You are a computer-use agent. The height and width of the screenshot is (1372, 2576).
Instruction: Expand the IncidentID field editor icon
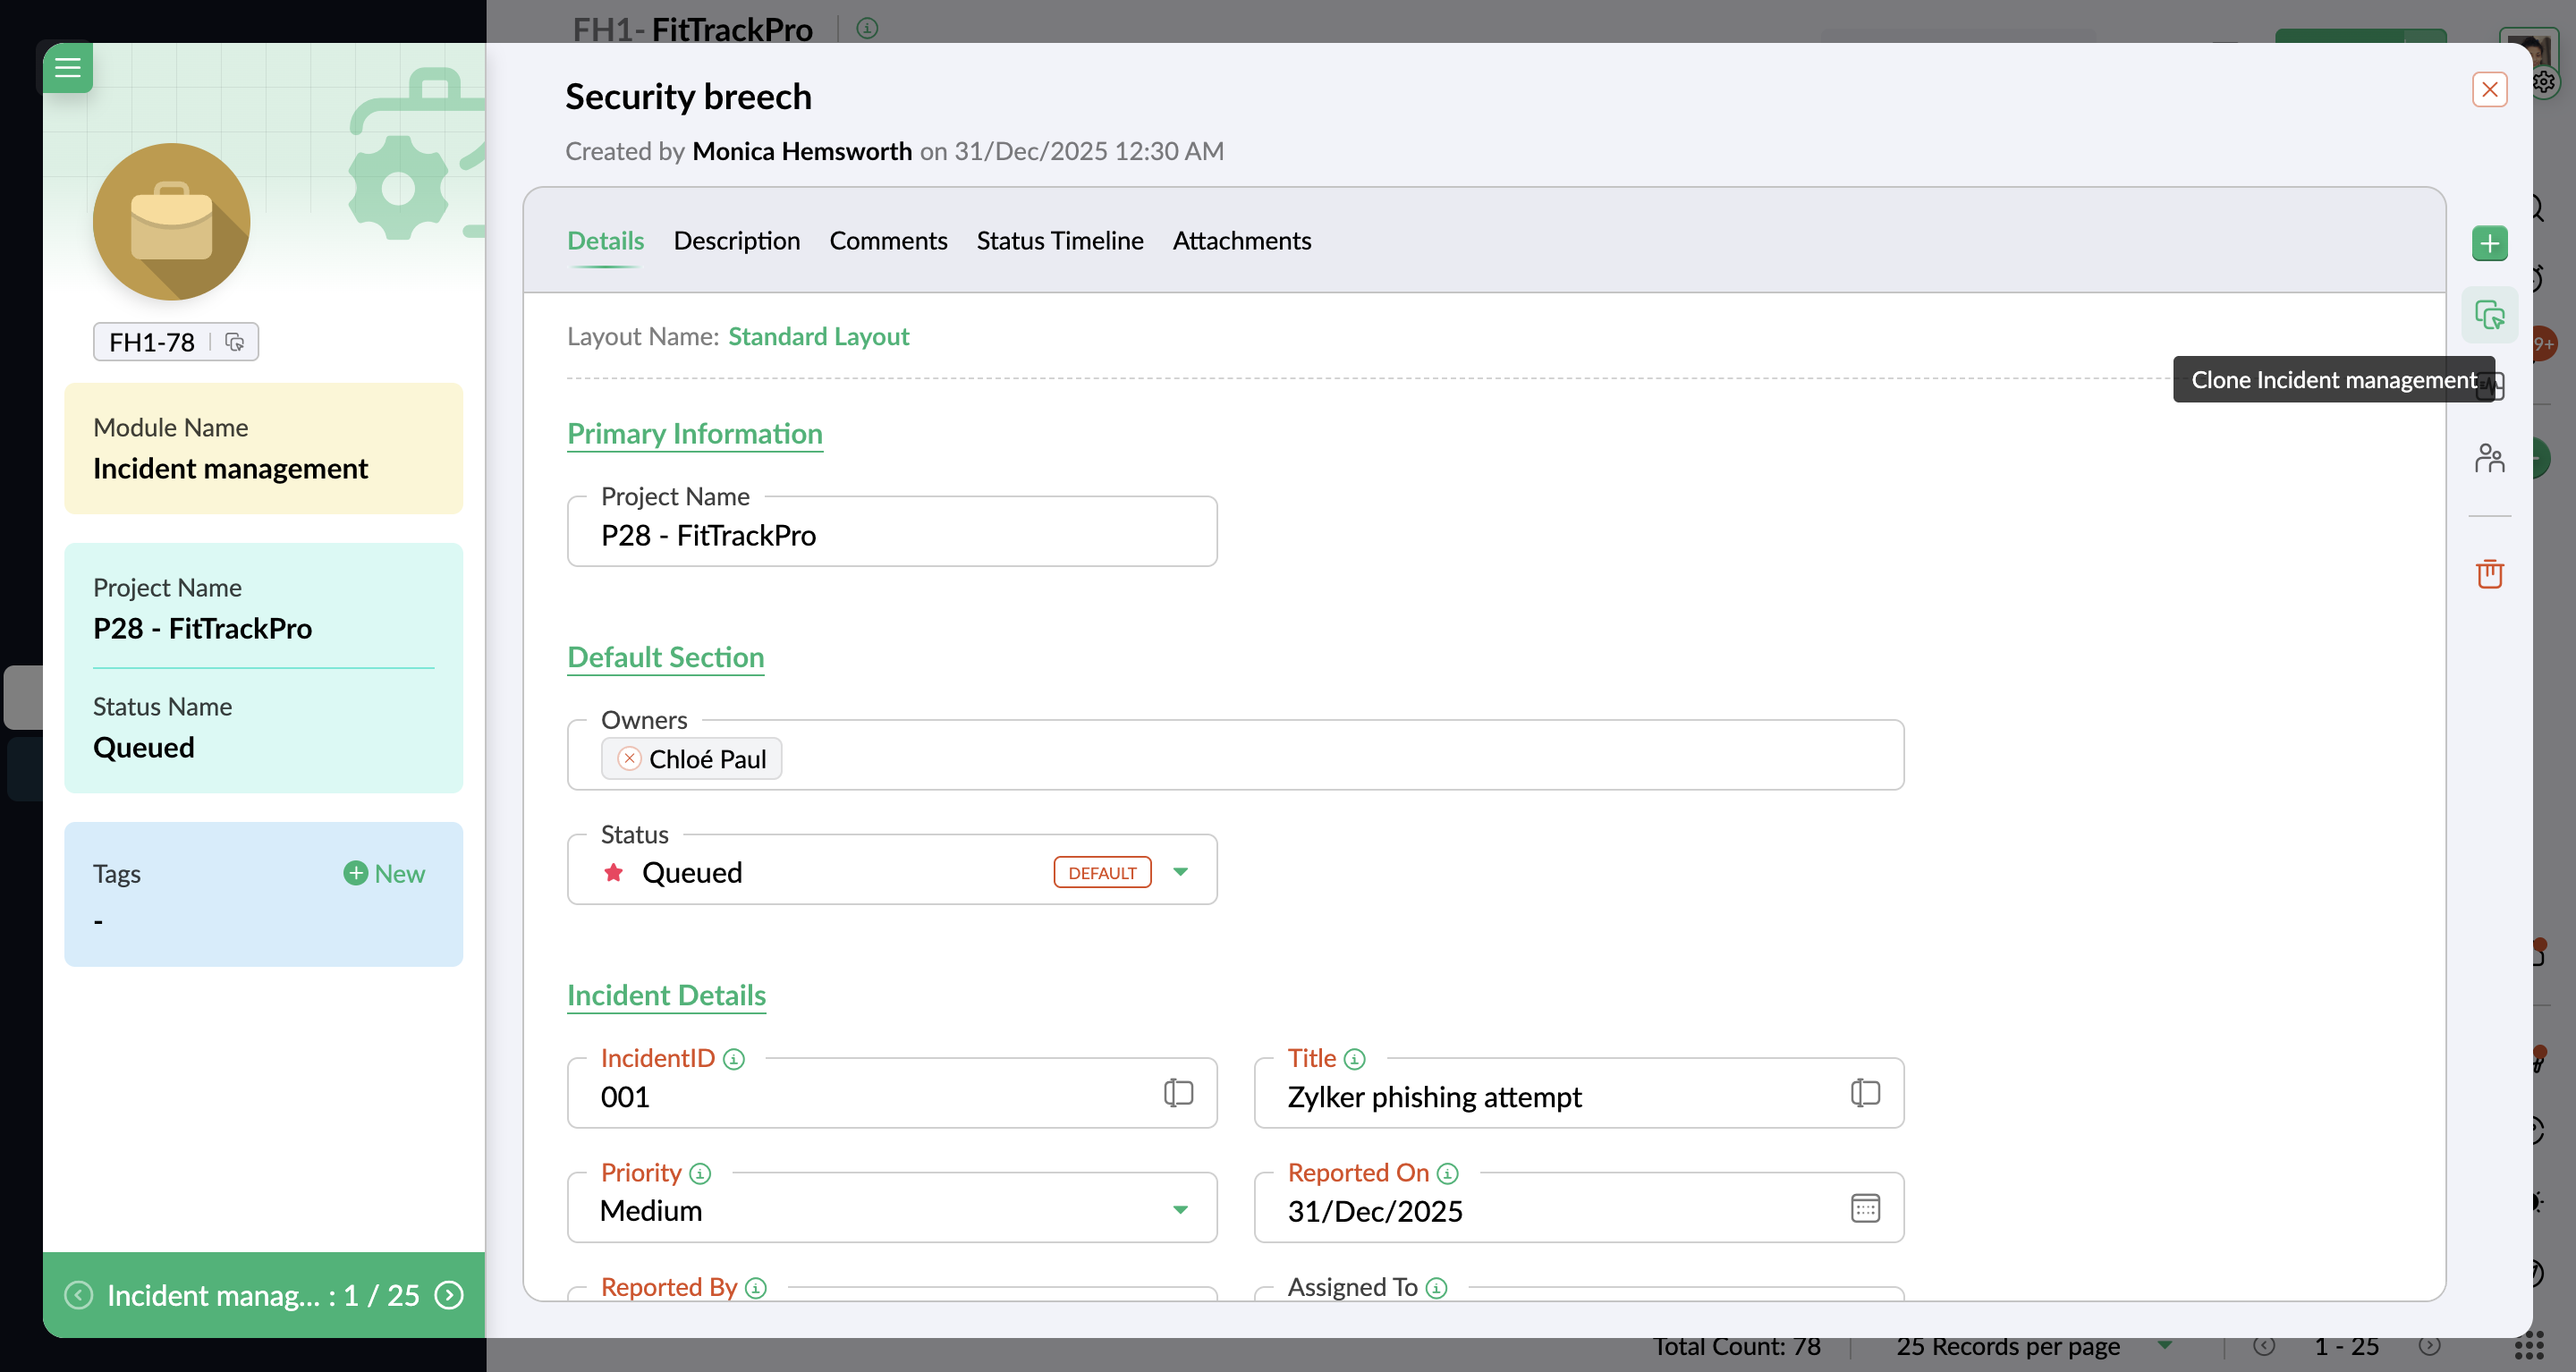pyautogui.click(x=1178, y=1093)
